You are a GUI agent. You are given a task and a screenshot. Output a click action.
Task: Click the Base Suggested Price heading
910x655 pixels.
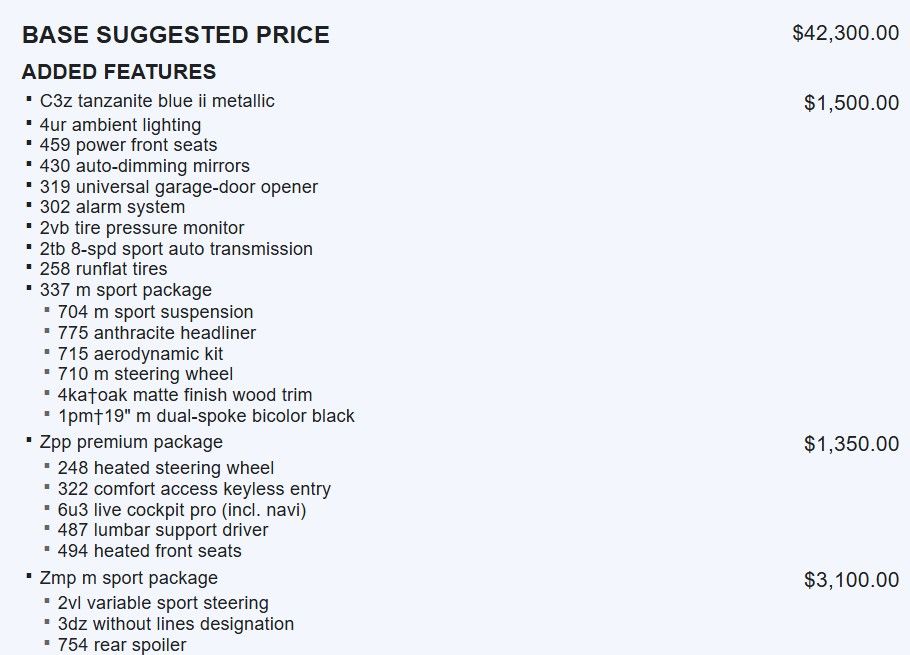pyautogui.click(x=175, y=35)
